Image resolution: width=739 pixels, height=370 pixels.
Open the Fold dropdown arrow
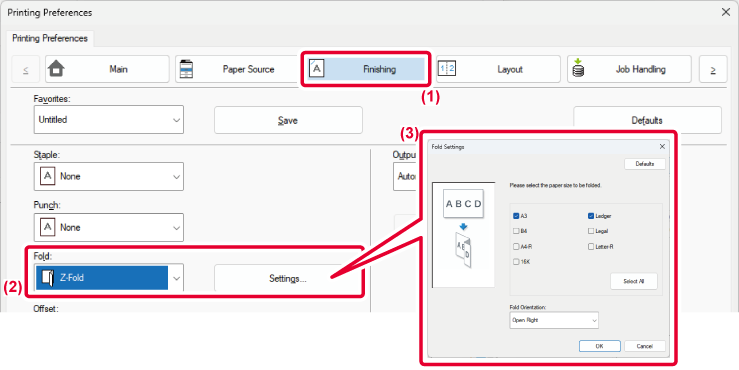176,278
